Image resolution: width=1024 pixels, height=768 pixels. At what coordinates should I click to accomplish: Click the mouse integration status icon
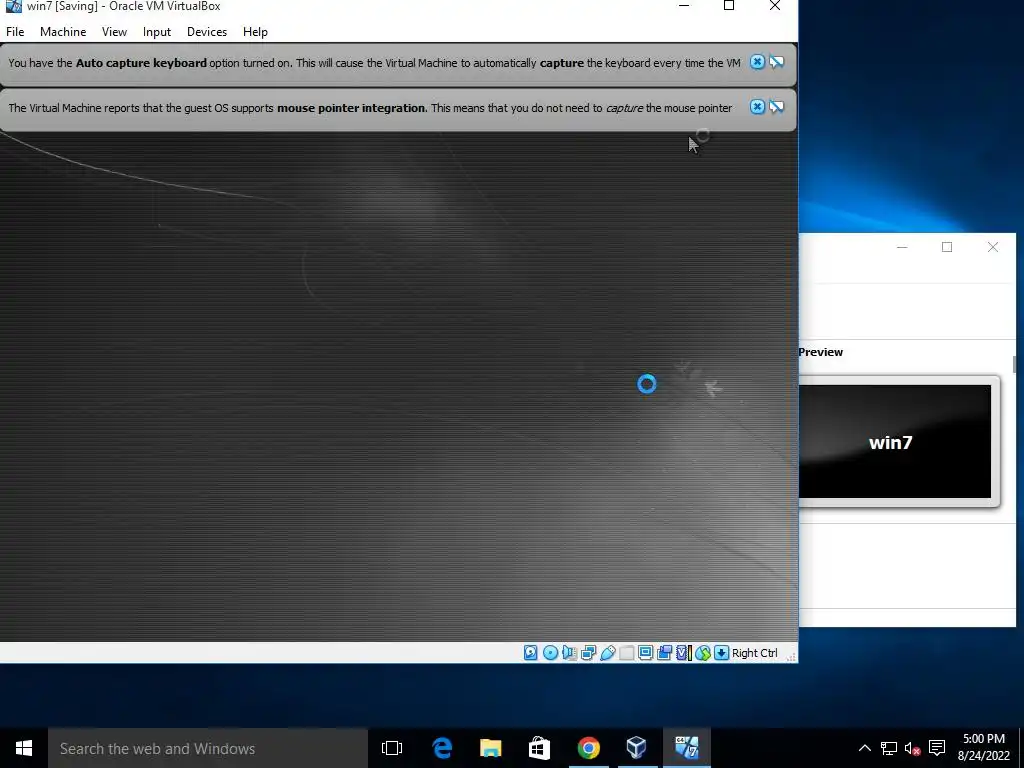coord(703,652)
